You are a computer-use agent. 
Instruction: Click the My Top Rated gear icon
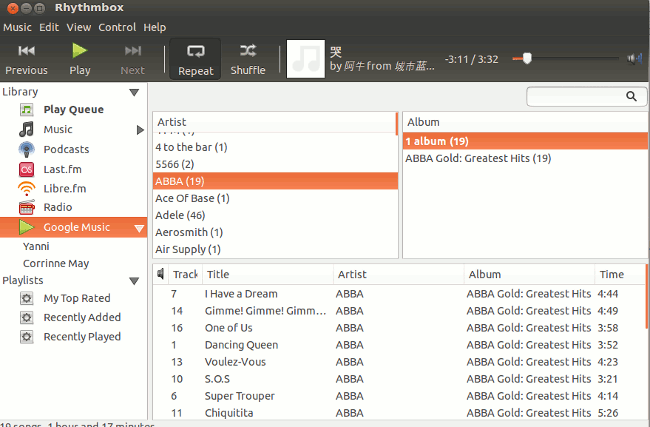click(x=27, y=298)
